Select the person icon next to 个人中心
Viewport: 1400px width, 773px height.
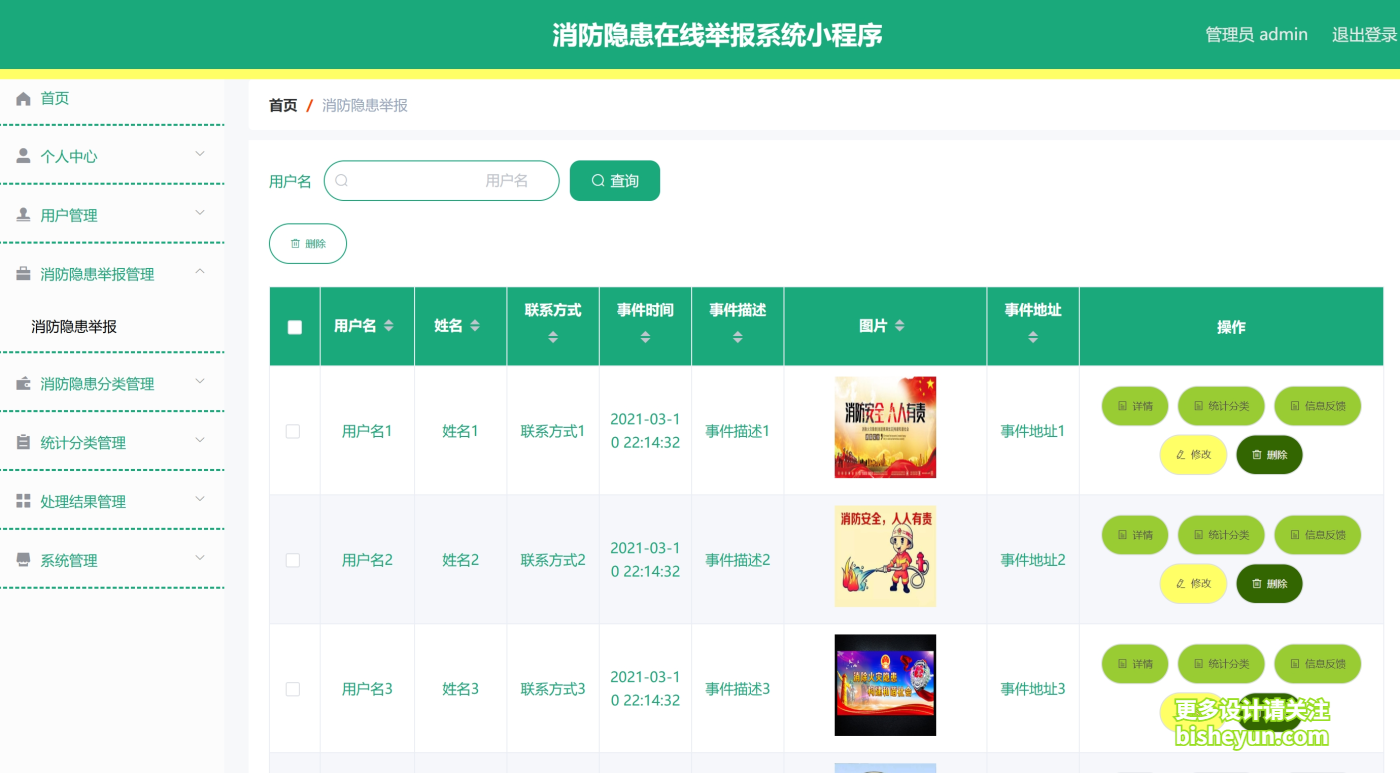(23, 156)
